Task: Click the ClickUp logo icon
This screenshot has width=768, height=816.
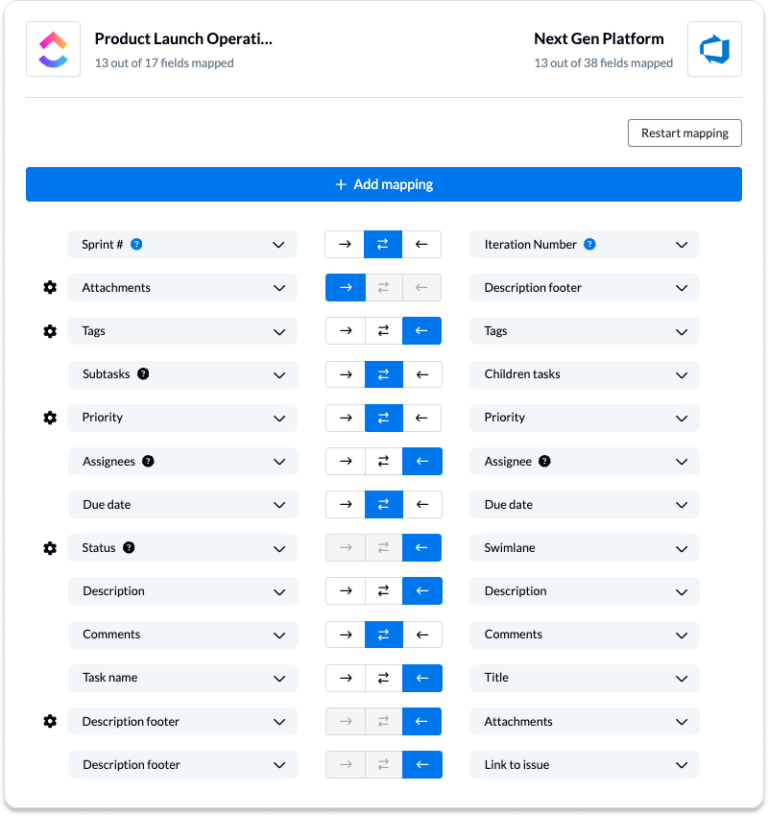Action: [x=53, y=49]
